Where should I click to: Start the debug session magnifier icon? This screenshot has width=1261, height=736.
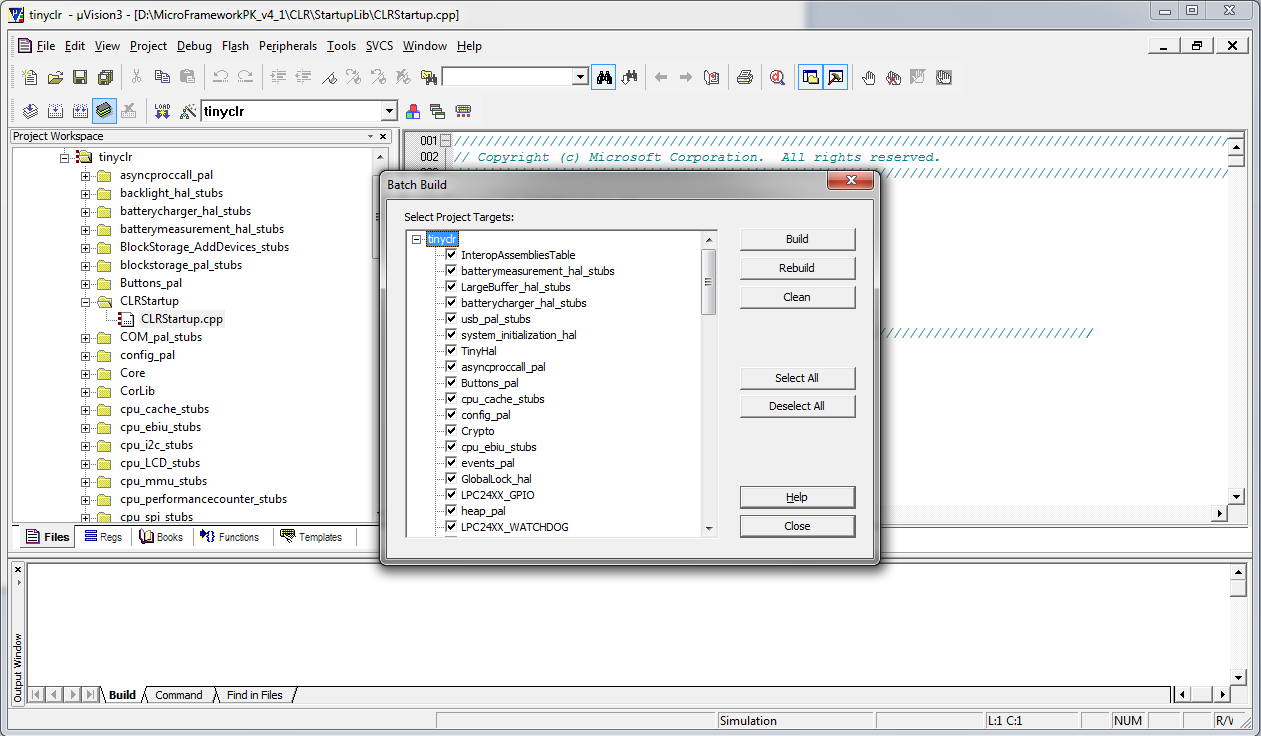(777, 77)
